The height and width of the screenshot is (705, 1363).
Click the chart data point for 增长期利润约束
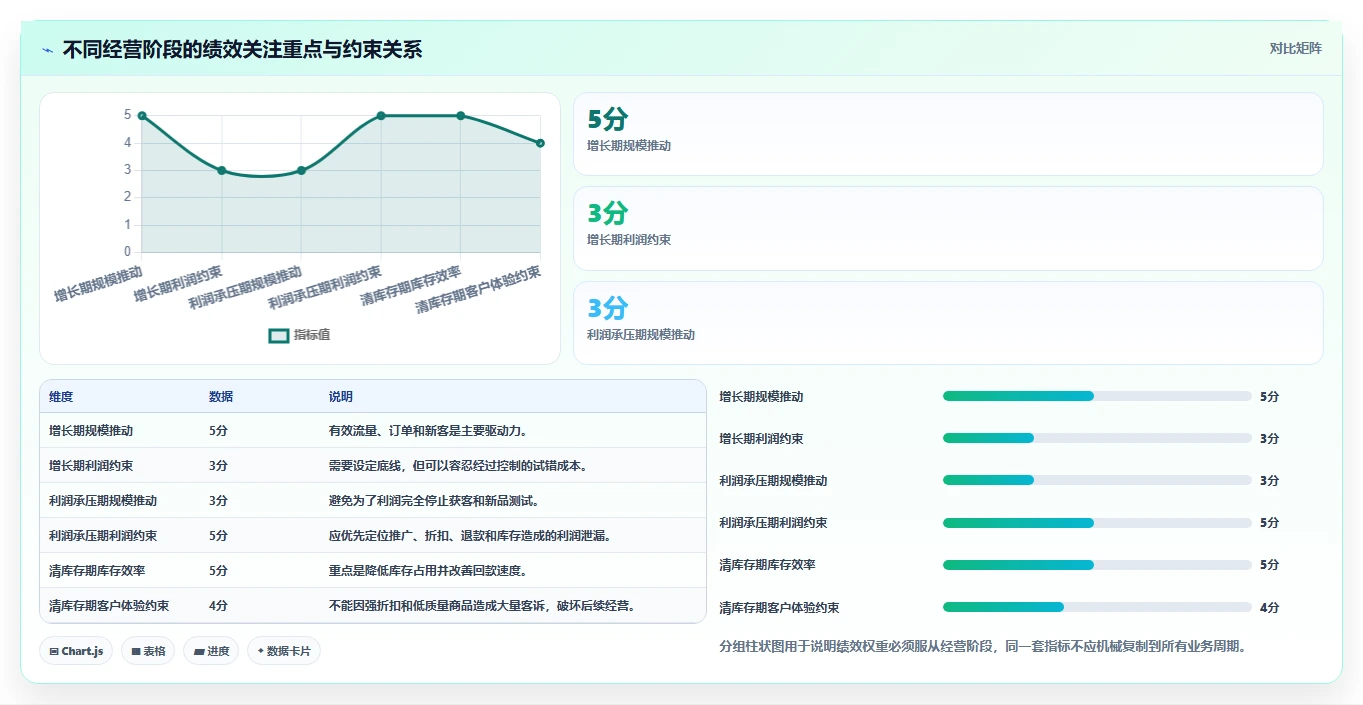[x=222, y=170]
